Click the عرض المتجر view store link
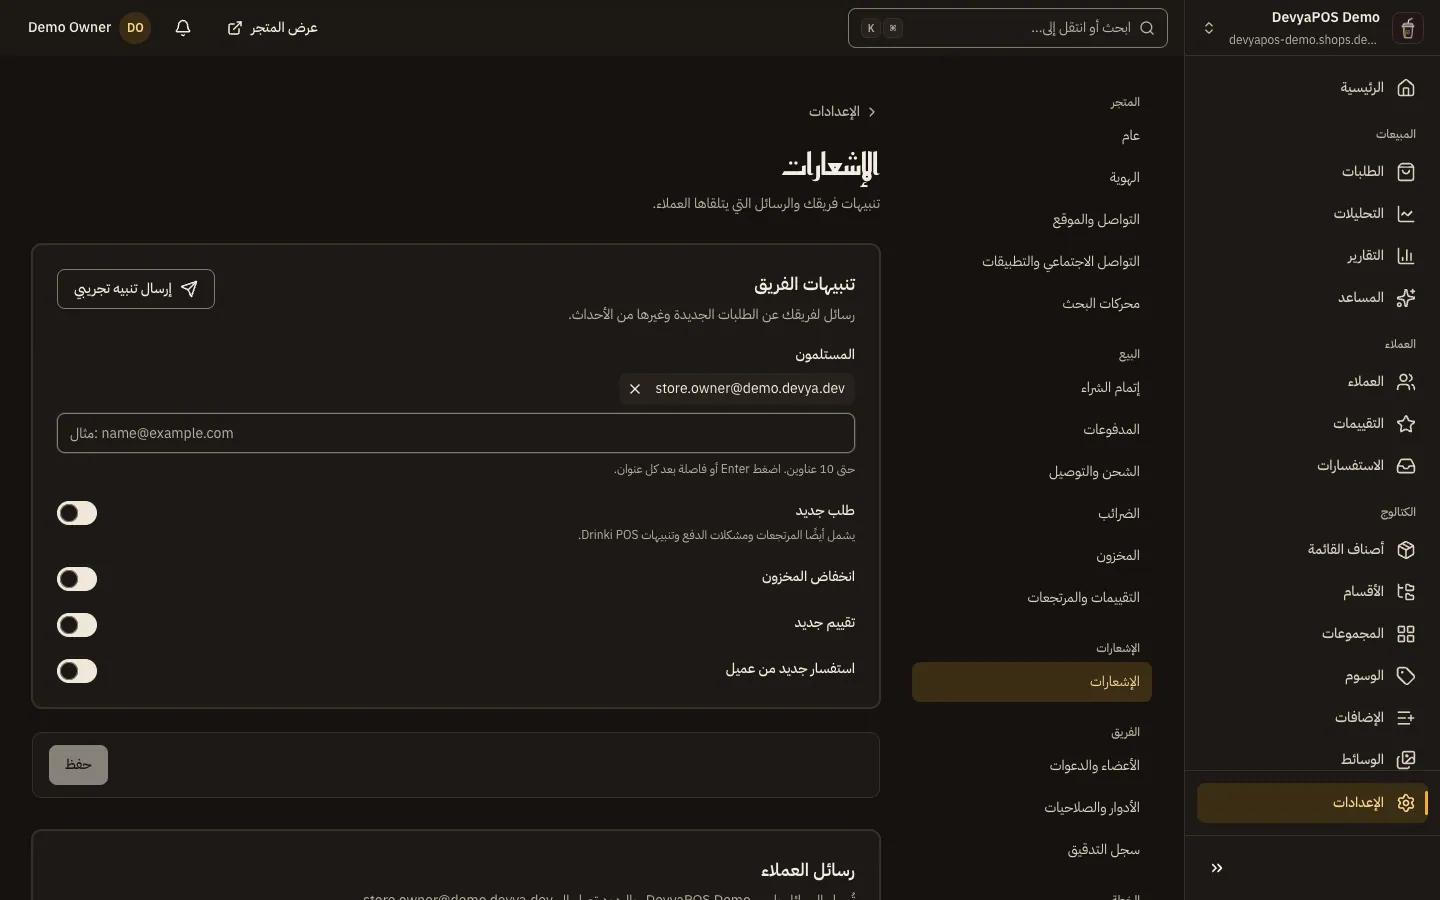The width and height of the screenshot is (1440, 900). [272, 28]
